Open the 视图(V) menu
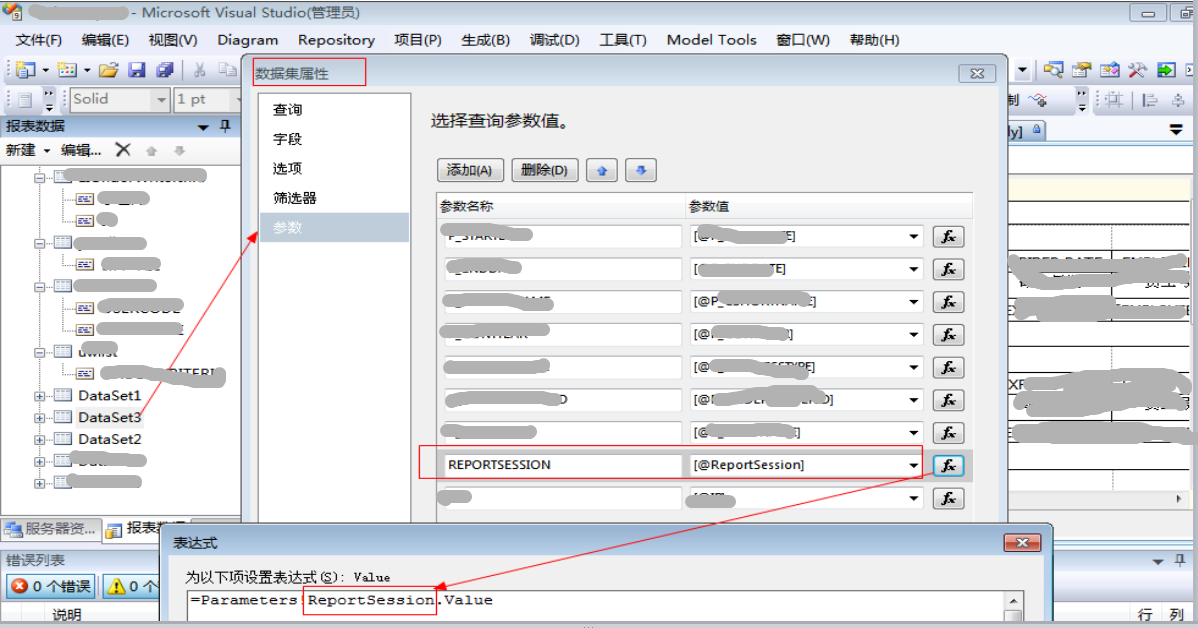1198x628 pixels. 173,40
